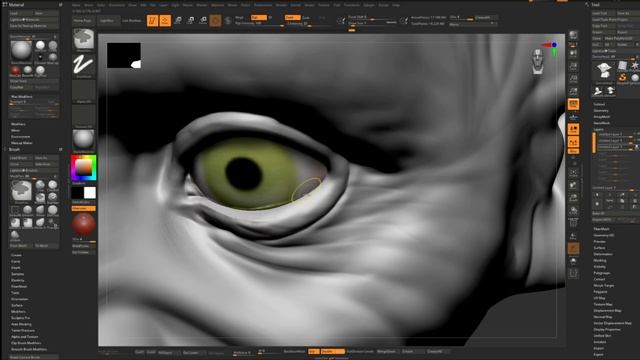Open the Texture Off slot
Image resolution: width=640 pixels, height=360 pixels.
[x=84, y=117]
